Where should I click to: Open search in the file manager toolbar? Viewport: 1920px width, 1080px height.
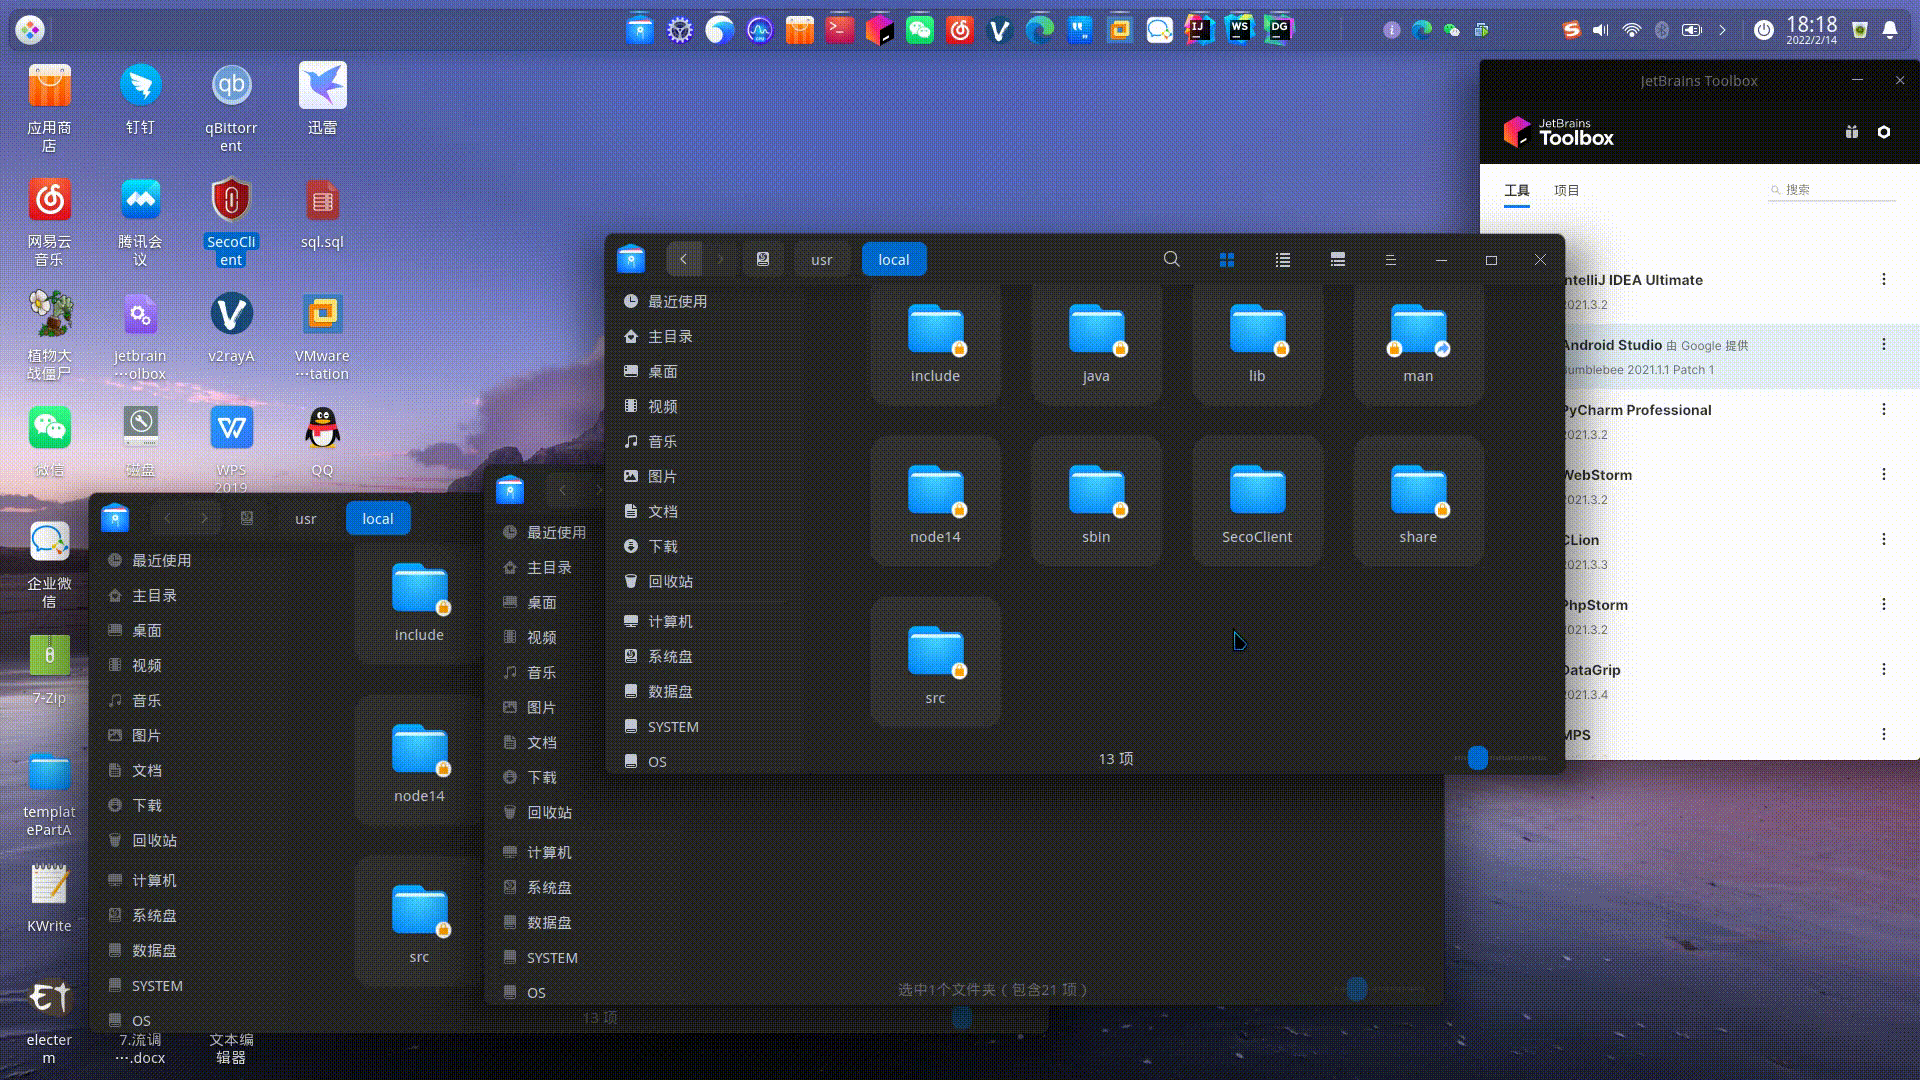(1171, 259)
